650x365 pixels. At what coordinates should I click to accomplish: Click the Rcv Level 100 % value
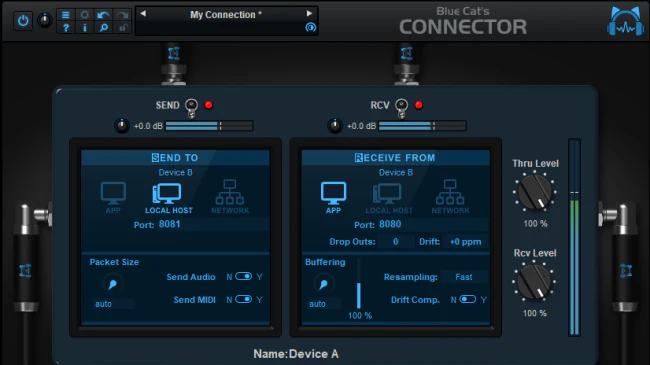pyautogui.click(x=534, y=313)
